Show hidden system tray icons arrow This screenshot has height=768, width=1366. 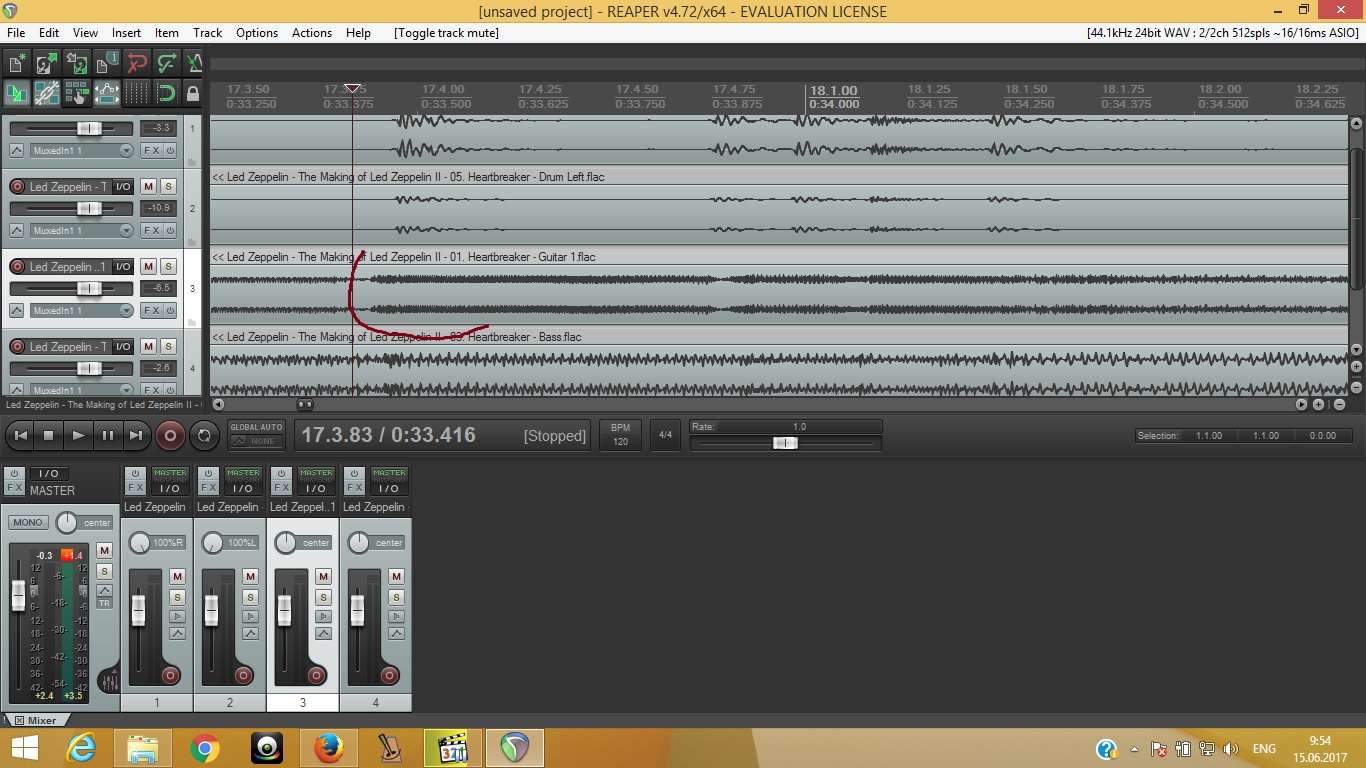coord(1134,749)
